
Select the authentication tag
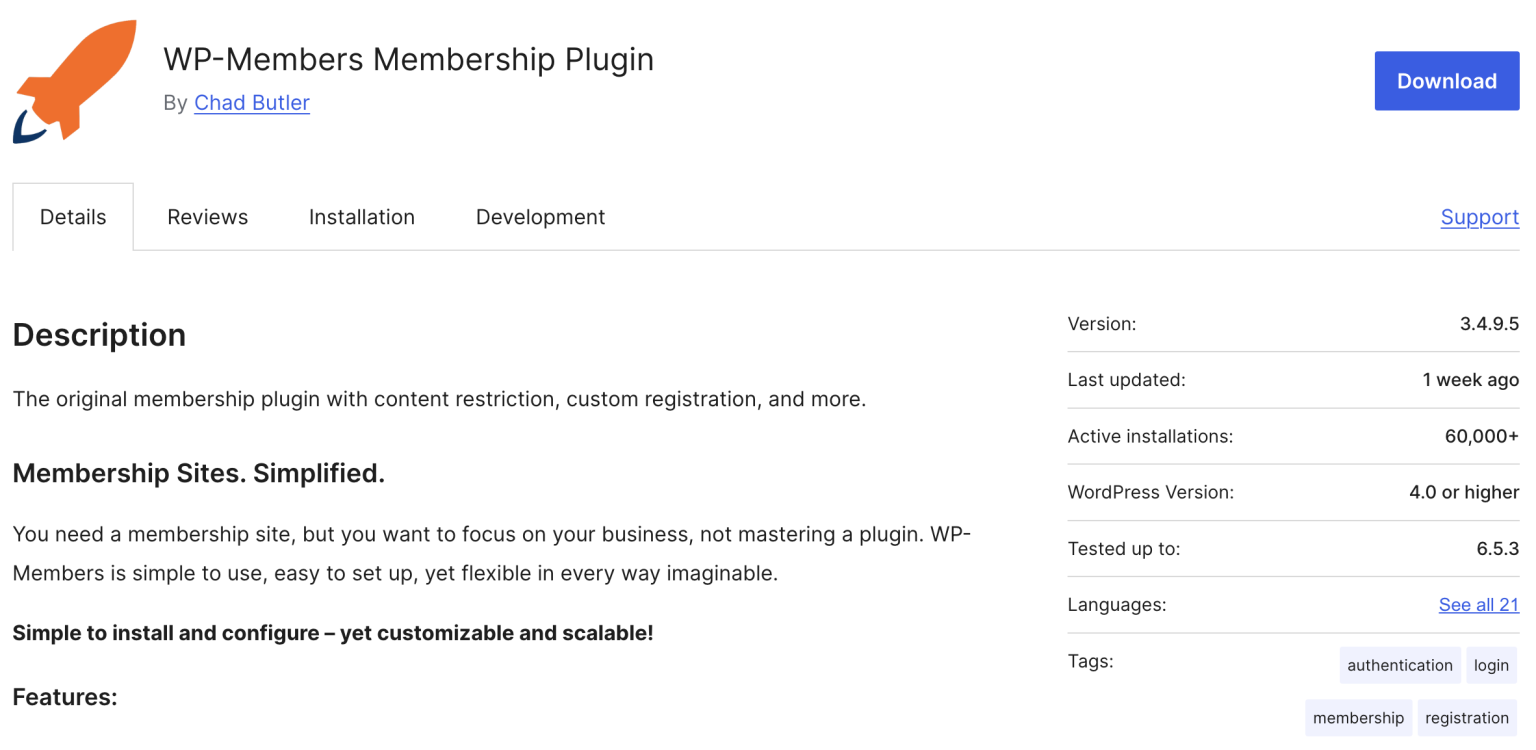point(1399,664)
